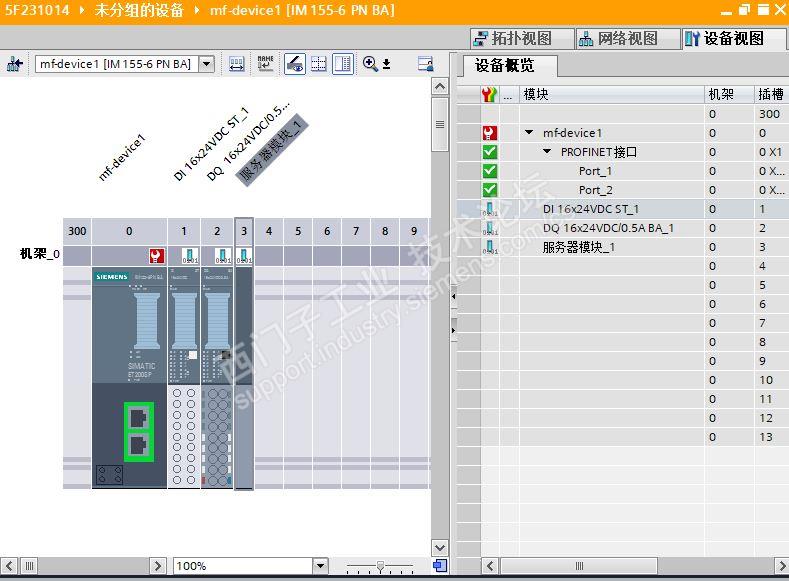The width and height of the screenshot is (789, 581).
Task: Click the green check icon for Port_1
Action: tap(490, 171)
